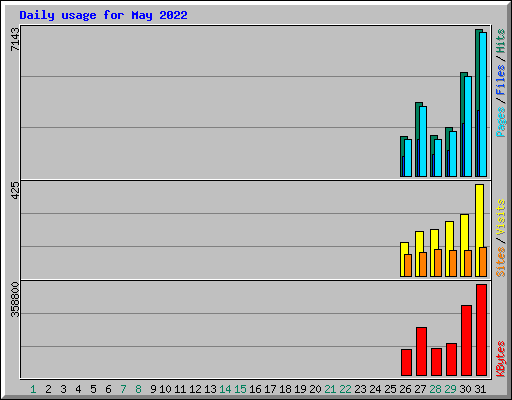512x400 pixels.
Task: Click the orange Sites bar for day 31
Action: coord(483,262)
